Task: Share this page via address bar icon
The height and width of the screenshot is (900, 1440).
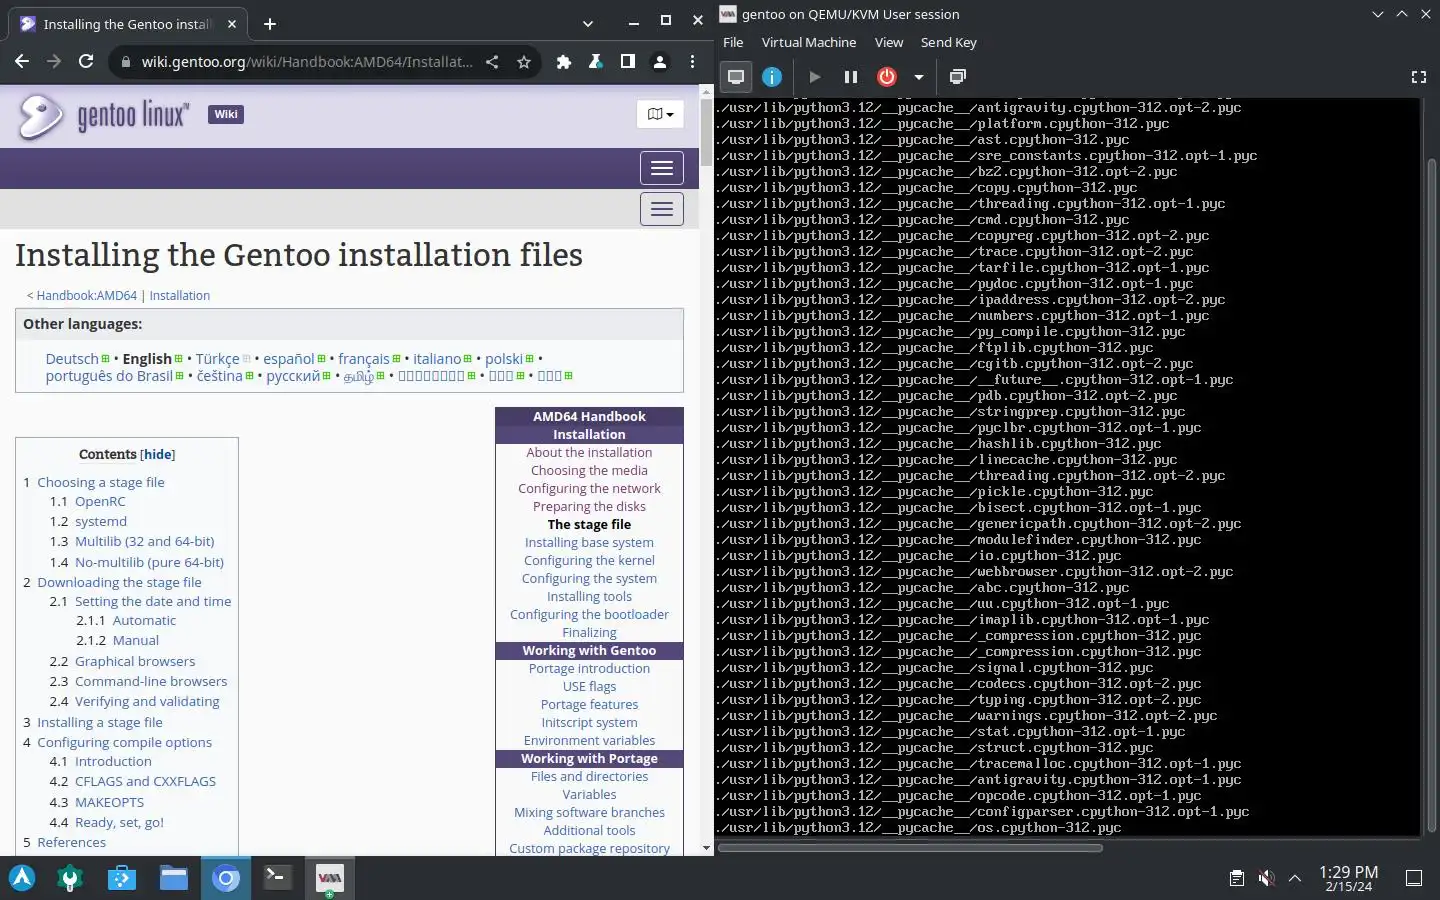Action: [x=492, y=62]
